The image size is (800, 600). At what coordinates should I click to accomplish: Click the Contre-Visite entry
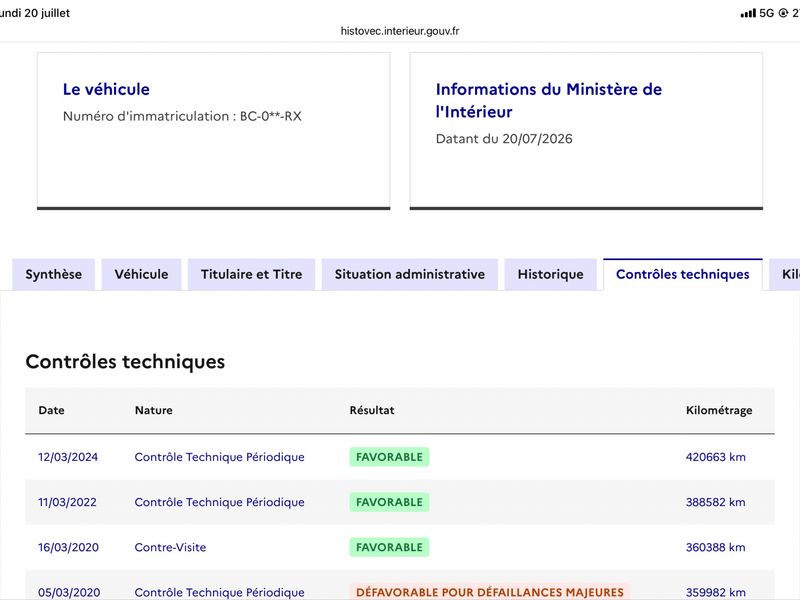click(x=170, y=547)
